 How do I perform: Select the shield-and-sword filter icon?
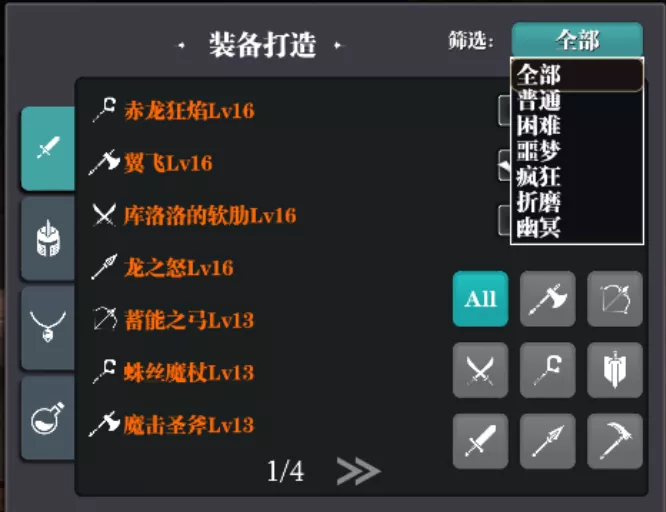[615, 370]
